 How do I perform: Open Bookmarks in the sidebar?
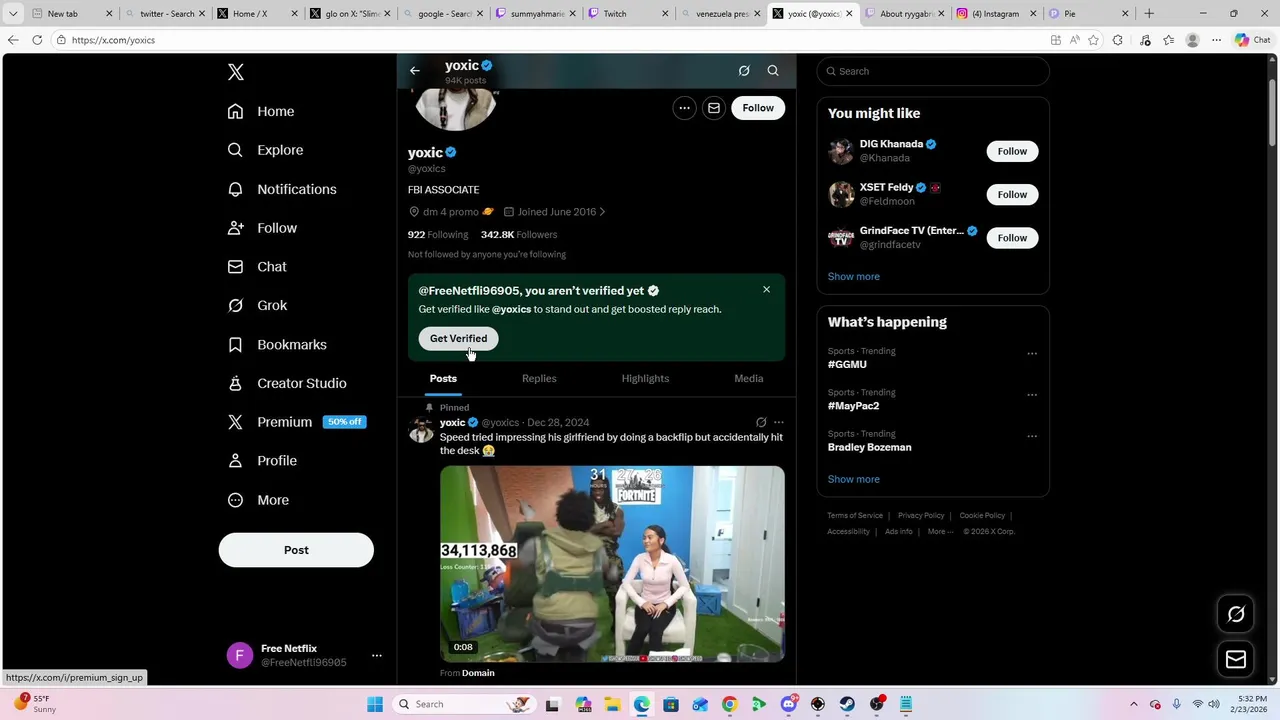coord(277,344)
